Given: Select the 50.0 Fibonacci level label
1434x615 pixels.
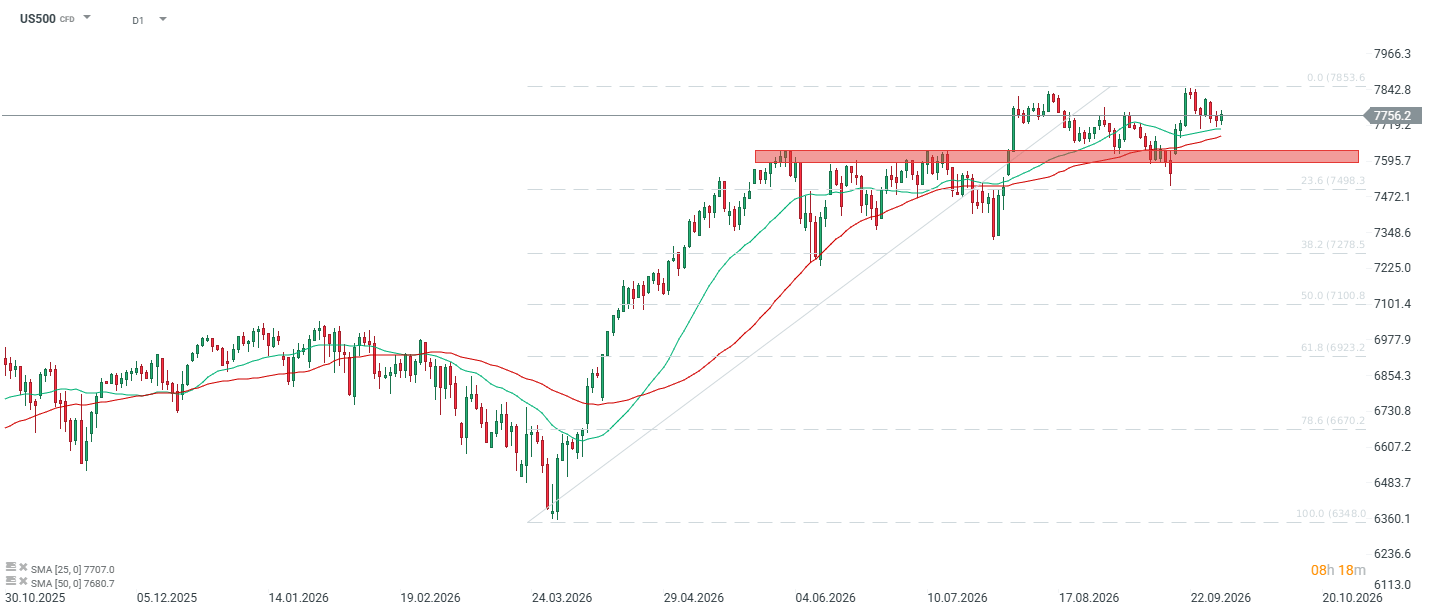Looking at the screenshot, I should (1333, 296).
